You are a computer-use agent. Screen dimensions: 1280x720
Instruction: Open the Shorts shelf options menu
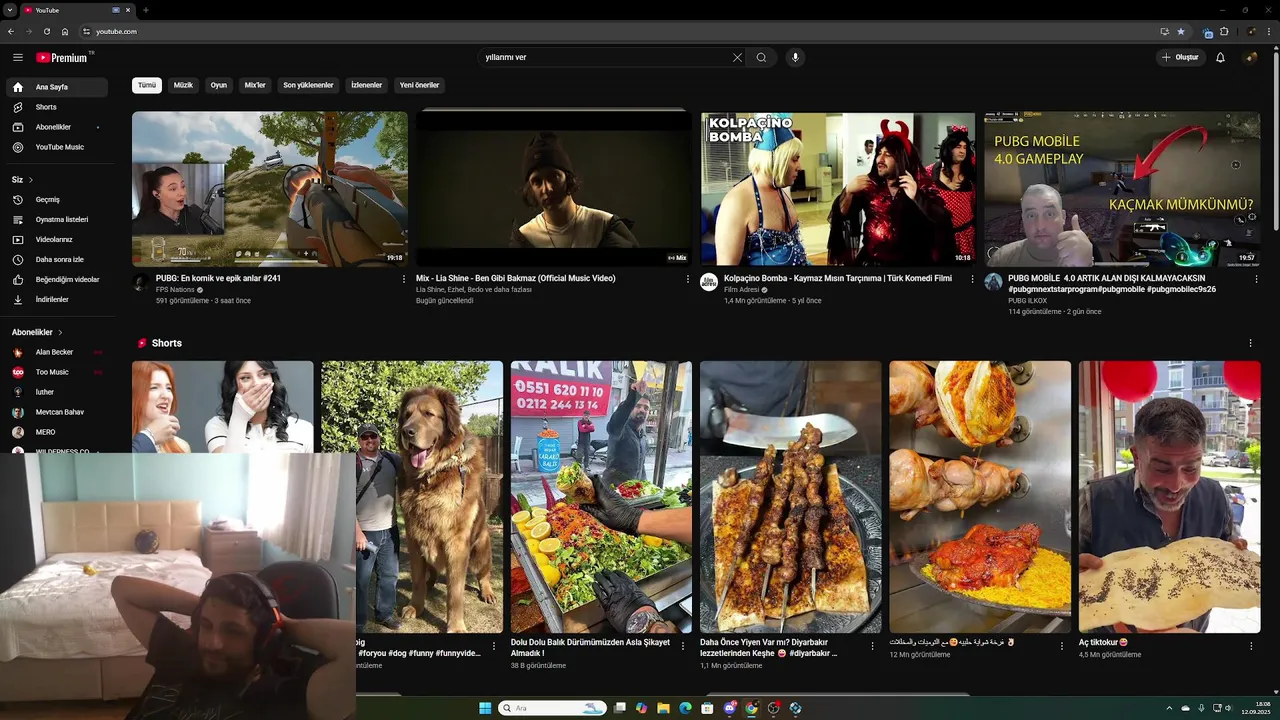[1250, 343]
